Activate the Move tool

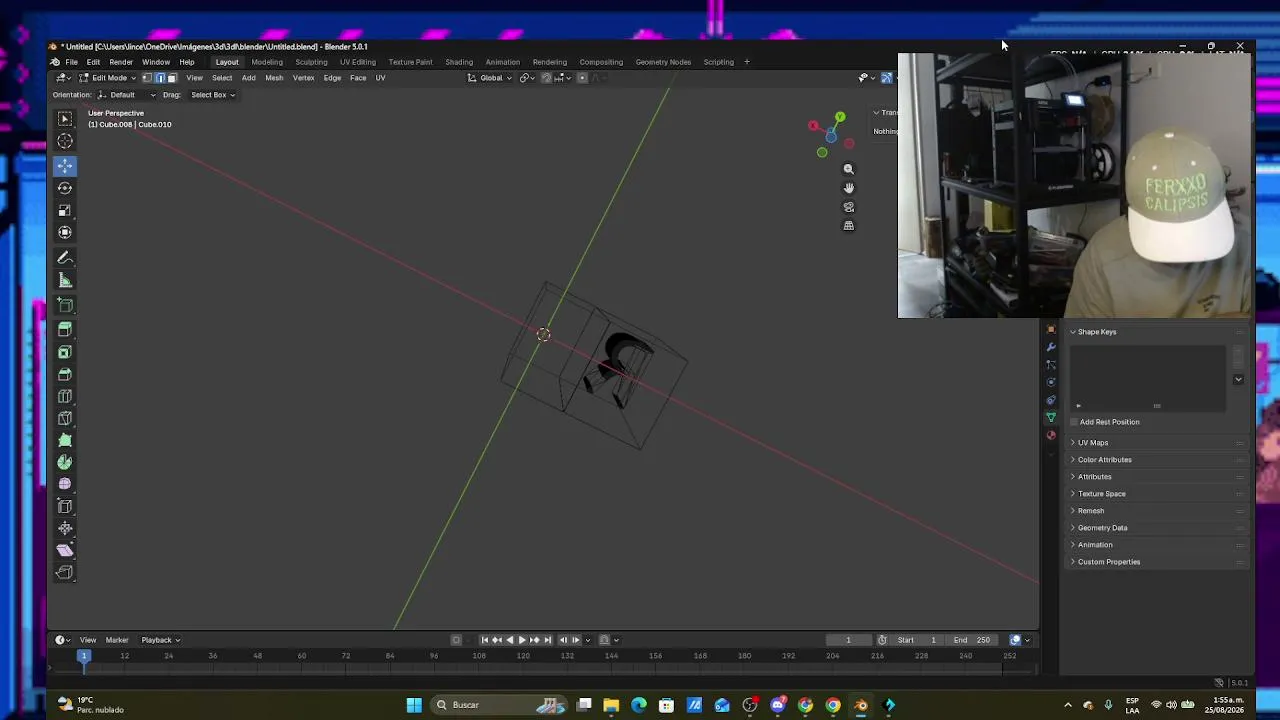point(65,166)
